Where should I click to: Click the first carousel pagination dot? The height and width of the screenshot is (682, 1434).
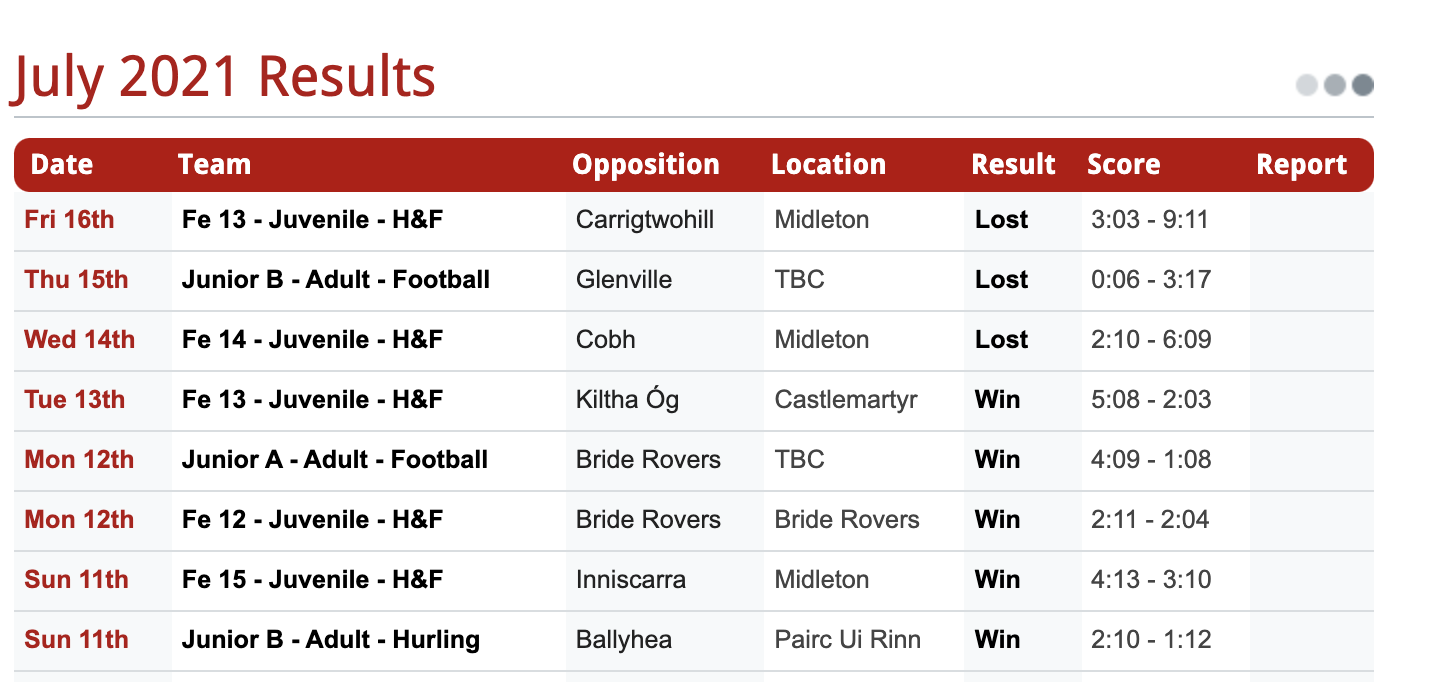[1307, 85]
